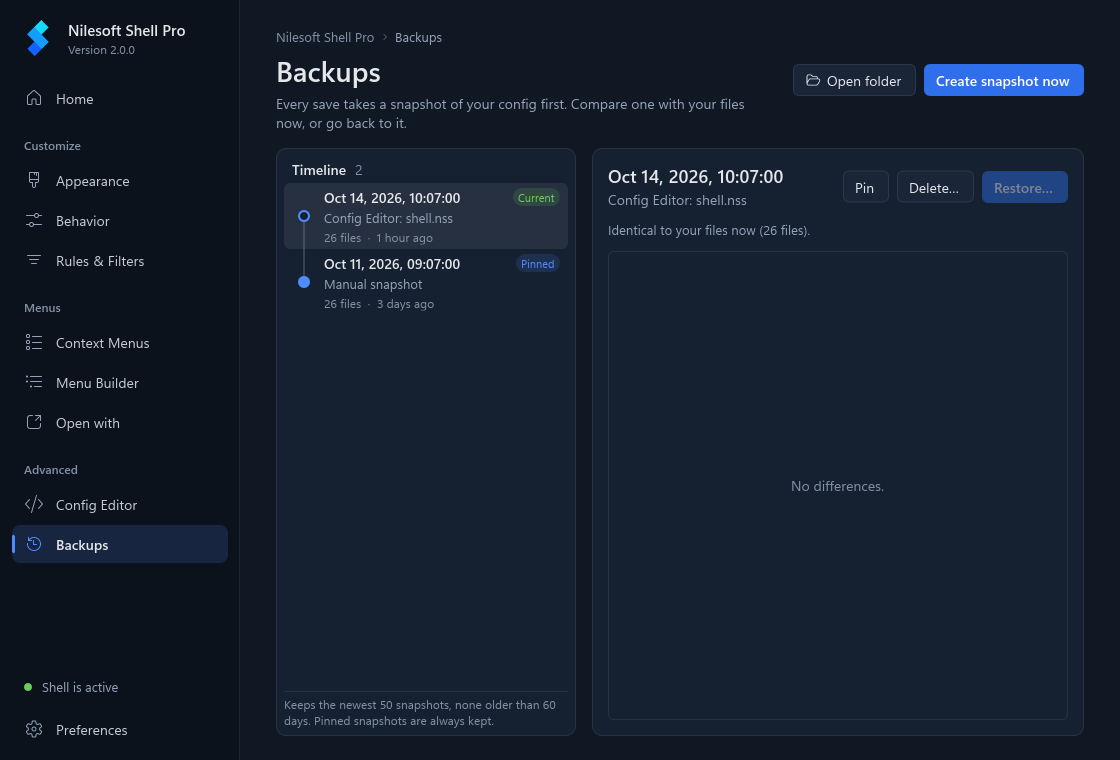Click the Shell is active status text

[x=80, y=687]
